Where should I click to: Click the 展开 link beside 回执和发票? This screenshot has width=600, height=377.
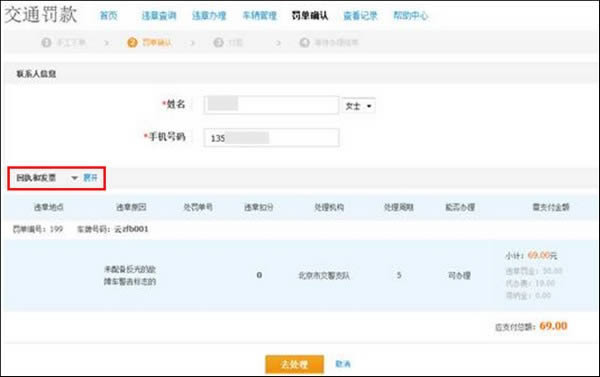click(90, 178)
